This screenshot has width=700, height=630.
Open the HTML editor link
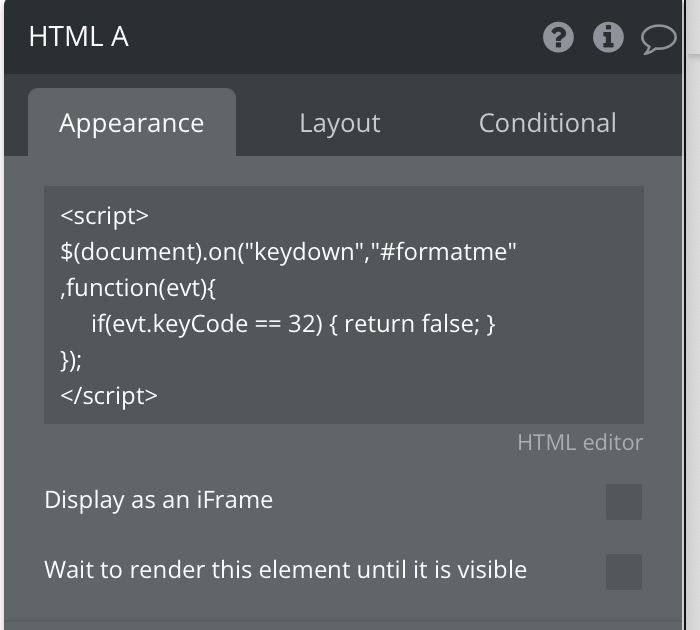pos(580,442)
